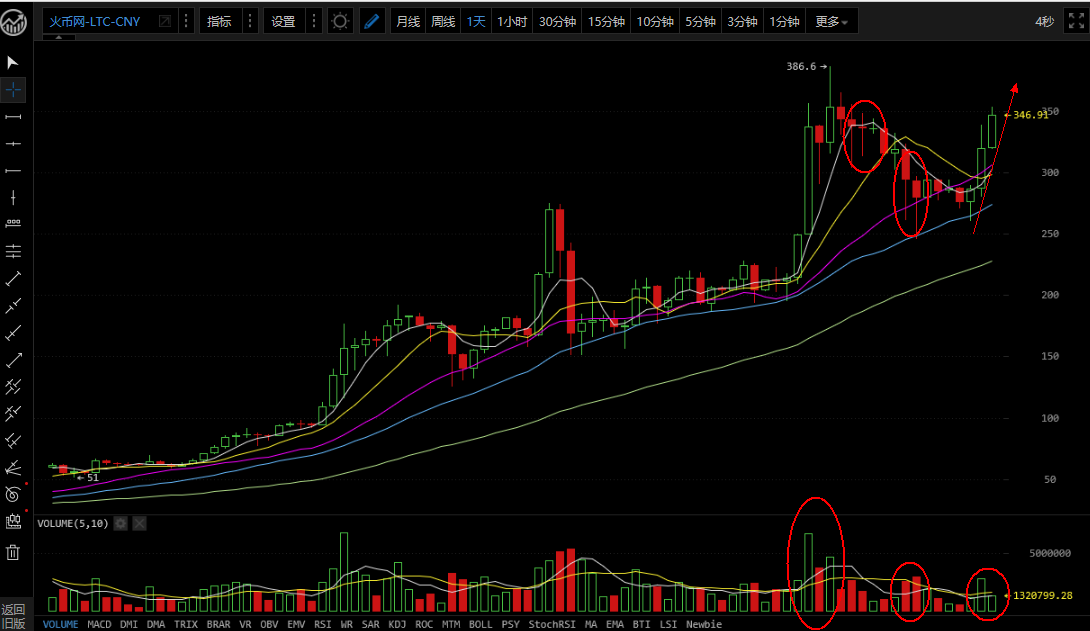Viewport: 1090px width, 631px height.
Task: Switch to the EMV indicator
Action: click(x=296, y=624)
